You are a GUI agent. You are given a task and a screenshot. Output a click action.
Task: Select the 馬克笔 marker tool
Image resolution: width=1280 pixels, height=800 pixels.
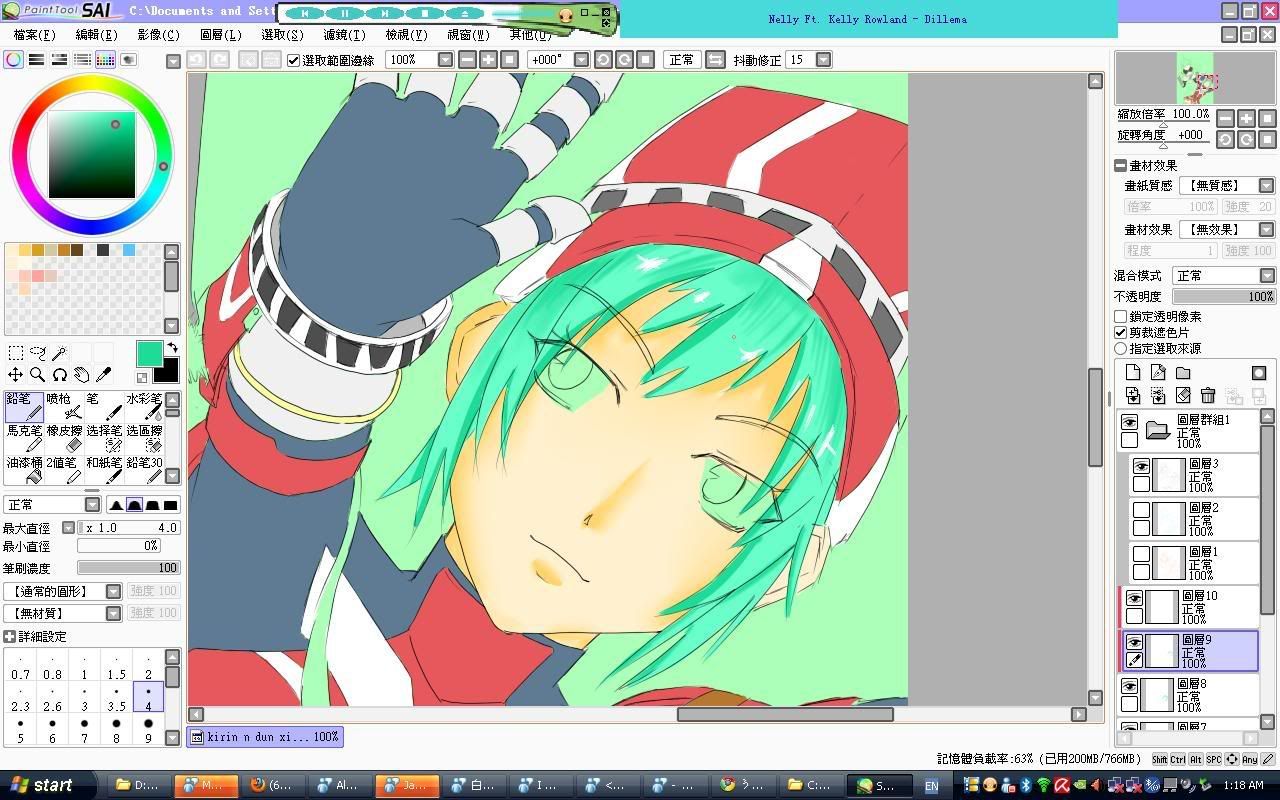coord(24,438)
